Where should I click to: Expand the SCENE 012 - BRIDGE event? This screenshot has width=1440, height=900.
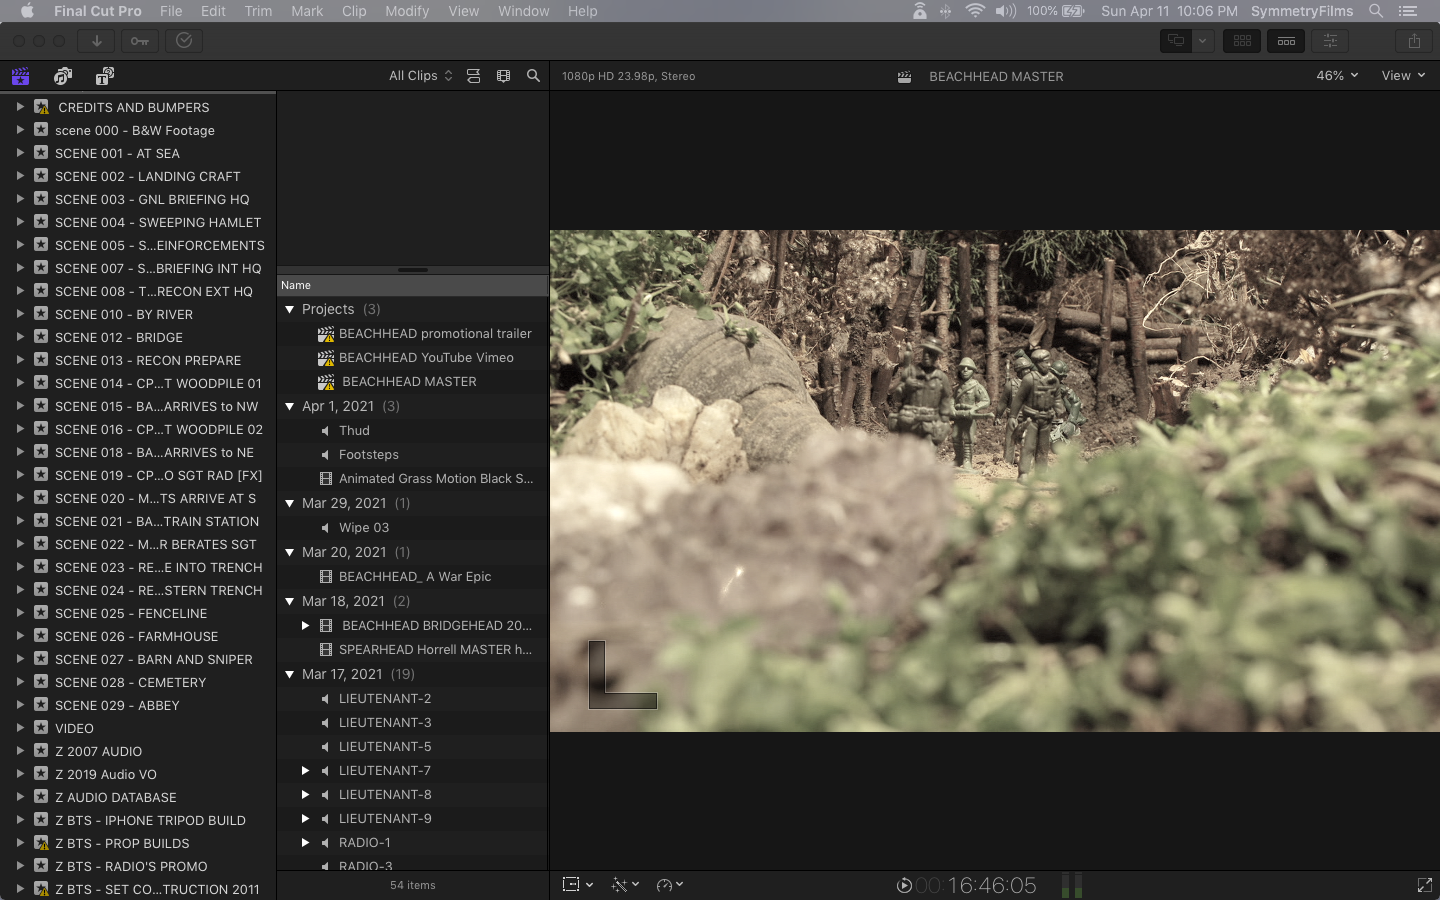(19, 337)
